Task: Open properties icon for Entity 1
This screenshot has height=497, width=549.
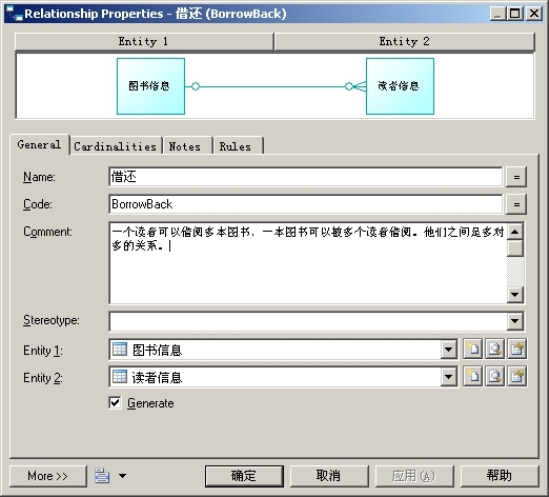Action: point(517,349)
